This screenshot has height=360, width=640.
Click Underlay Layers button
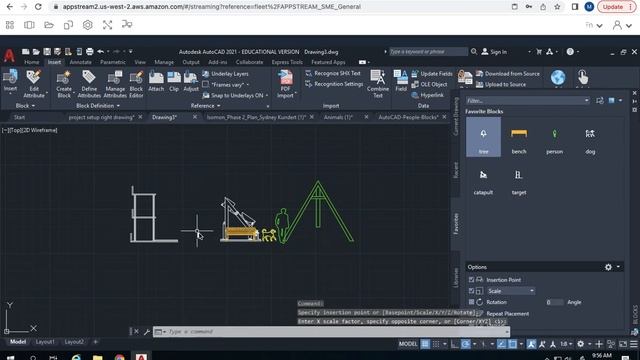(x=225, y=74)
